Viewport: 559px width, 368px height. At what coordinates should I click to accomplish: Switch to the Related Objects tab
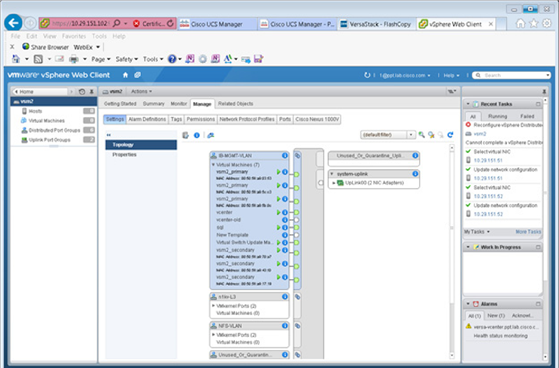(235, 104)
